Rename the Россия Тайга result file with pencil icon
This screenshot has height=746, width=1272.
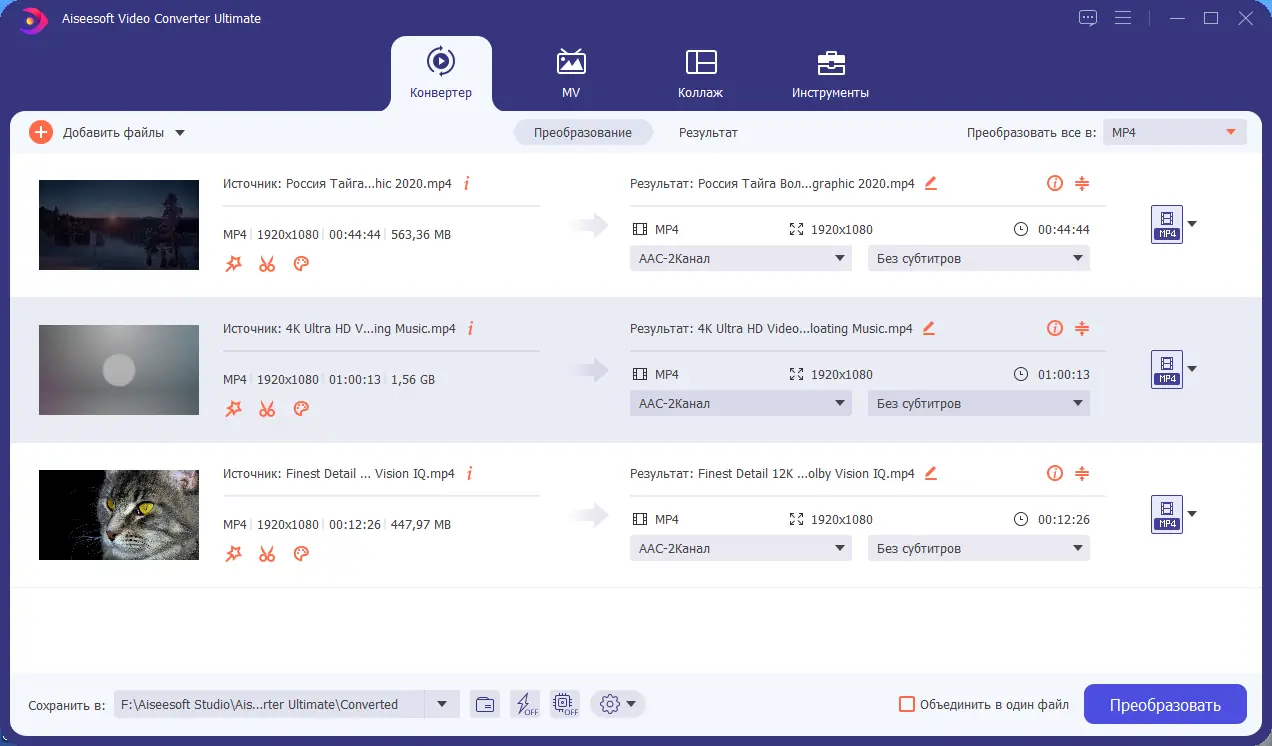(x=931, y=183)
